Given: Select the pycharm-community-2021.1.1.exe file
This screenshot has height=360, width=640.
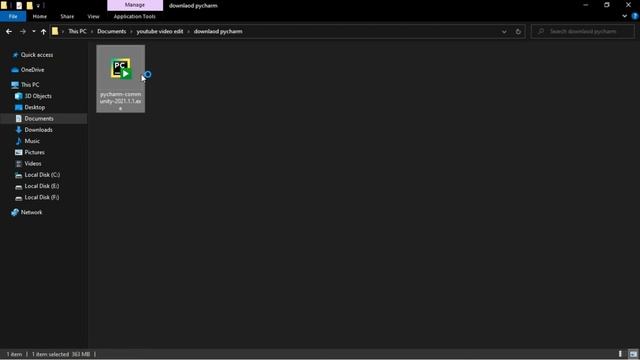Looking at the screenshot, I should 120,78.
